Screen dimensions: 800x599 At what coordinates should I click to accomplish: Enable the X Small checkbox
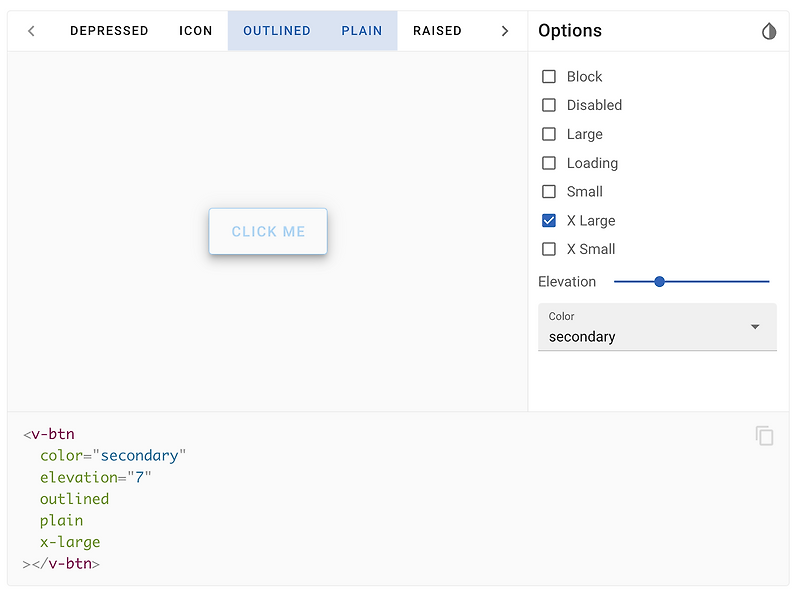tap(549, 249)
